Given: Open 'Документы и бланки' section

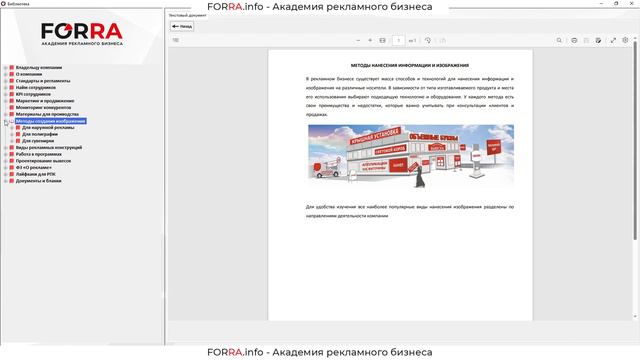Looking at the screenshot, I should (38, 181).
